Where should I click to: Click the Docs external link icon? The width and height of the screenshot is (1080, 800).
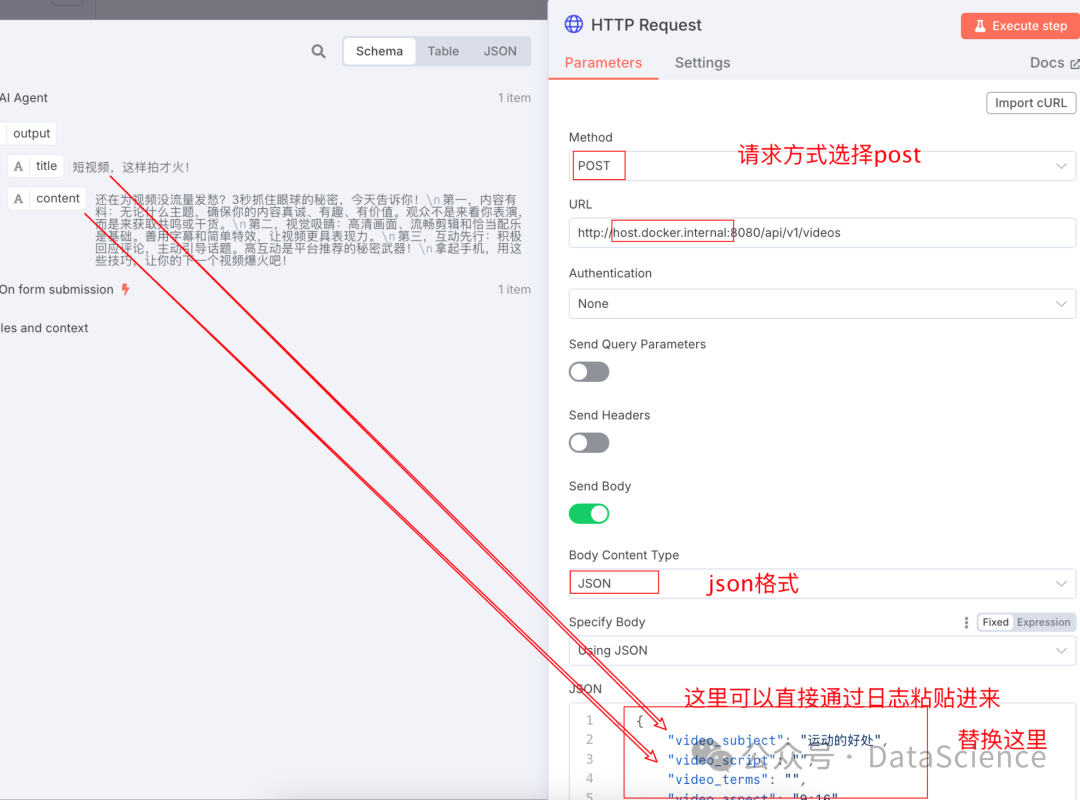[x=1074, y=63]
